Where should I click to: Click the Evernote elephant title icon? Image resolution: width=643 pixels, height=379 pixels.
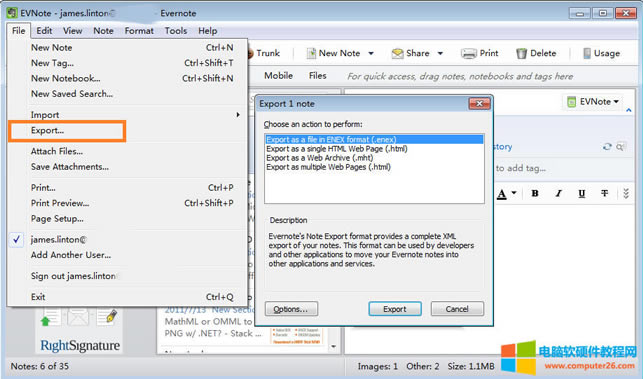pyautogui.click(x=11, y=13)
